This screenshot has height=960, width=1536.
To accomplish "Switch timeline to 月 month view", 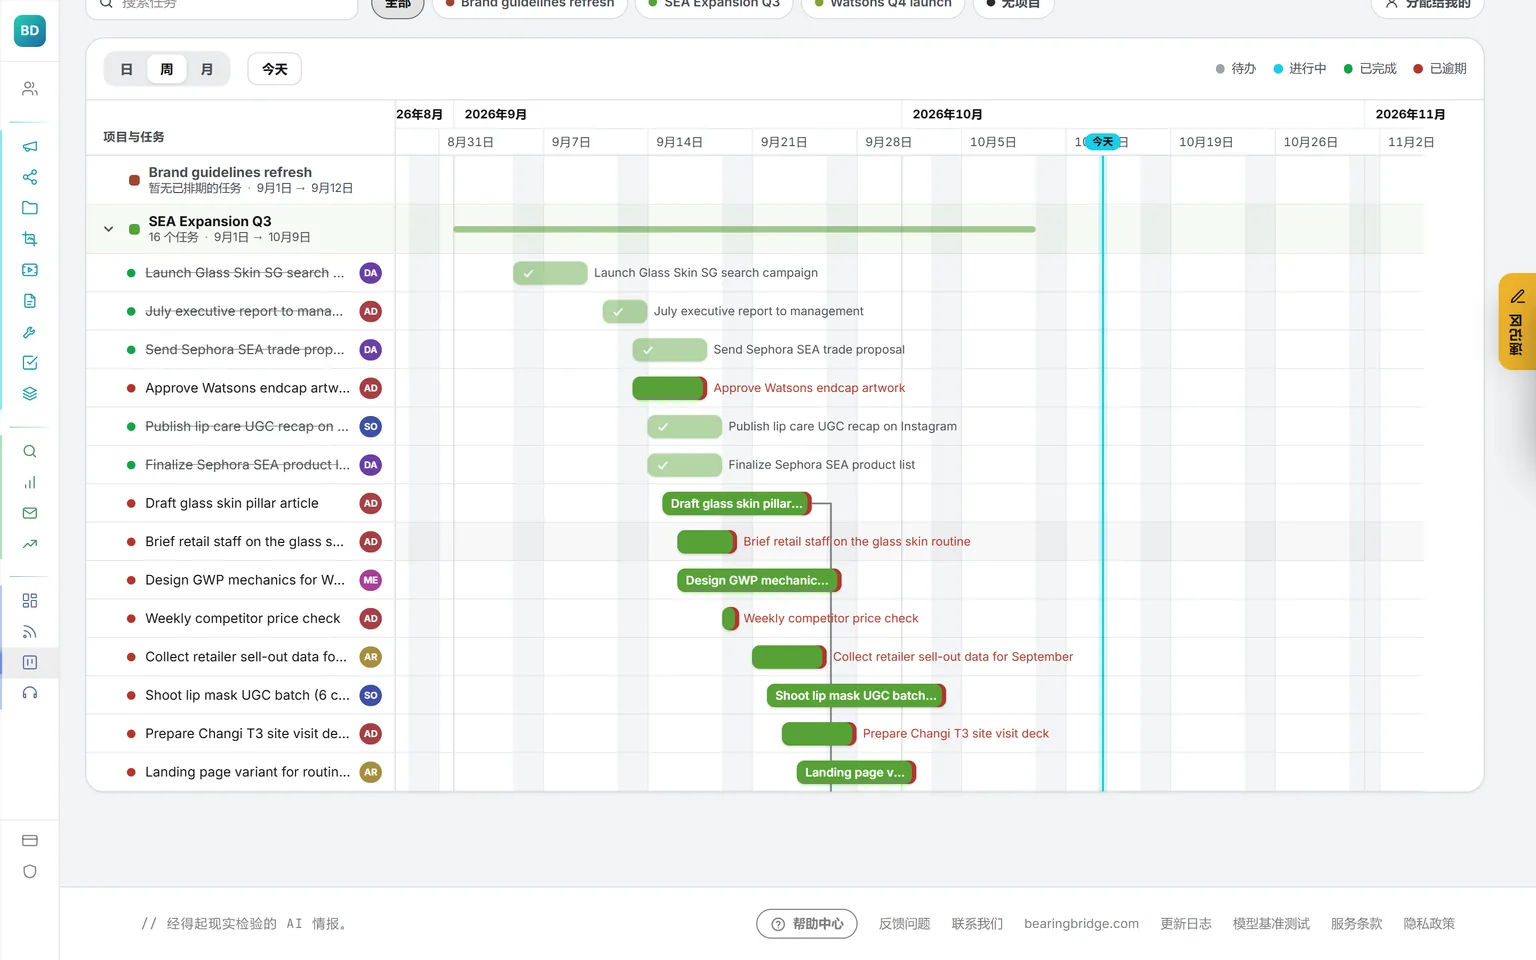I will pyautogui.click(x=207, y=69).
